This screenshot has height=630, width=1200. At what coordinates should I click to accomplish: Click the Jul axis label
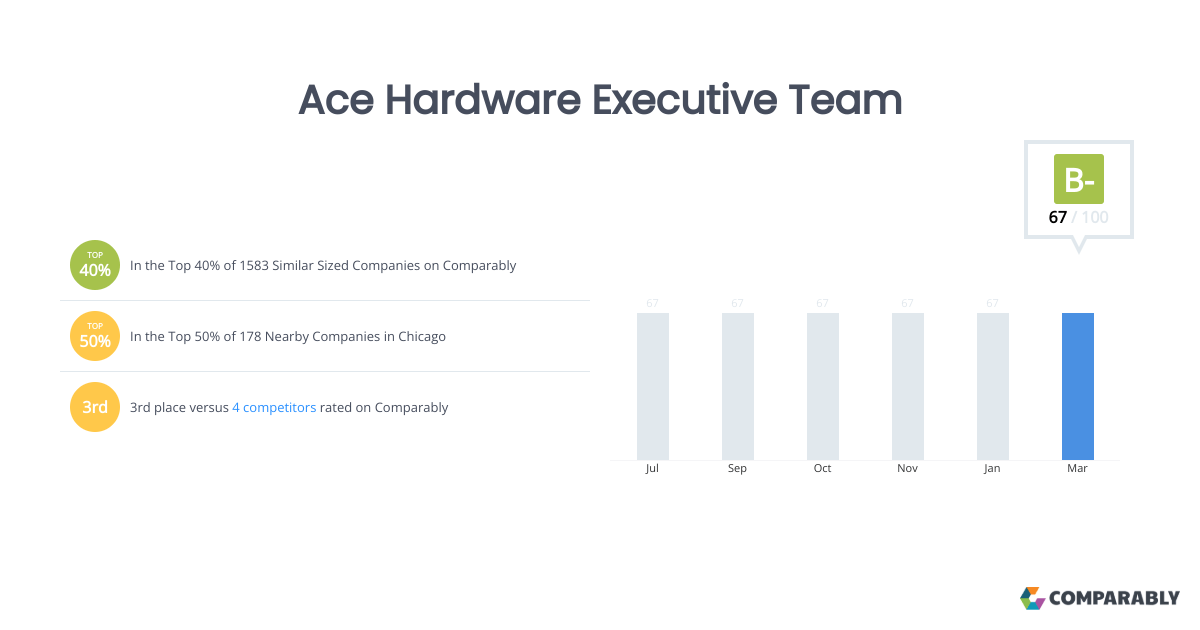653,469
